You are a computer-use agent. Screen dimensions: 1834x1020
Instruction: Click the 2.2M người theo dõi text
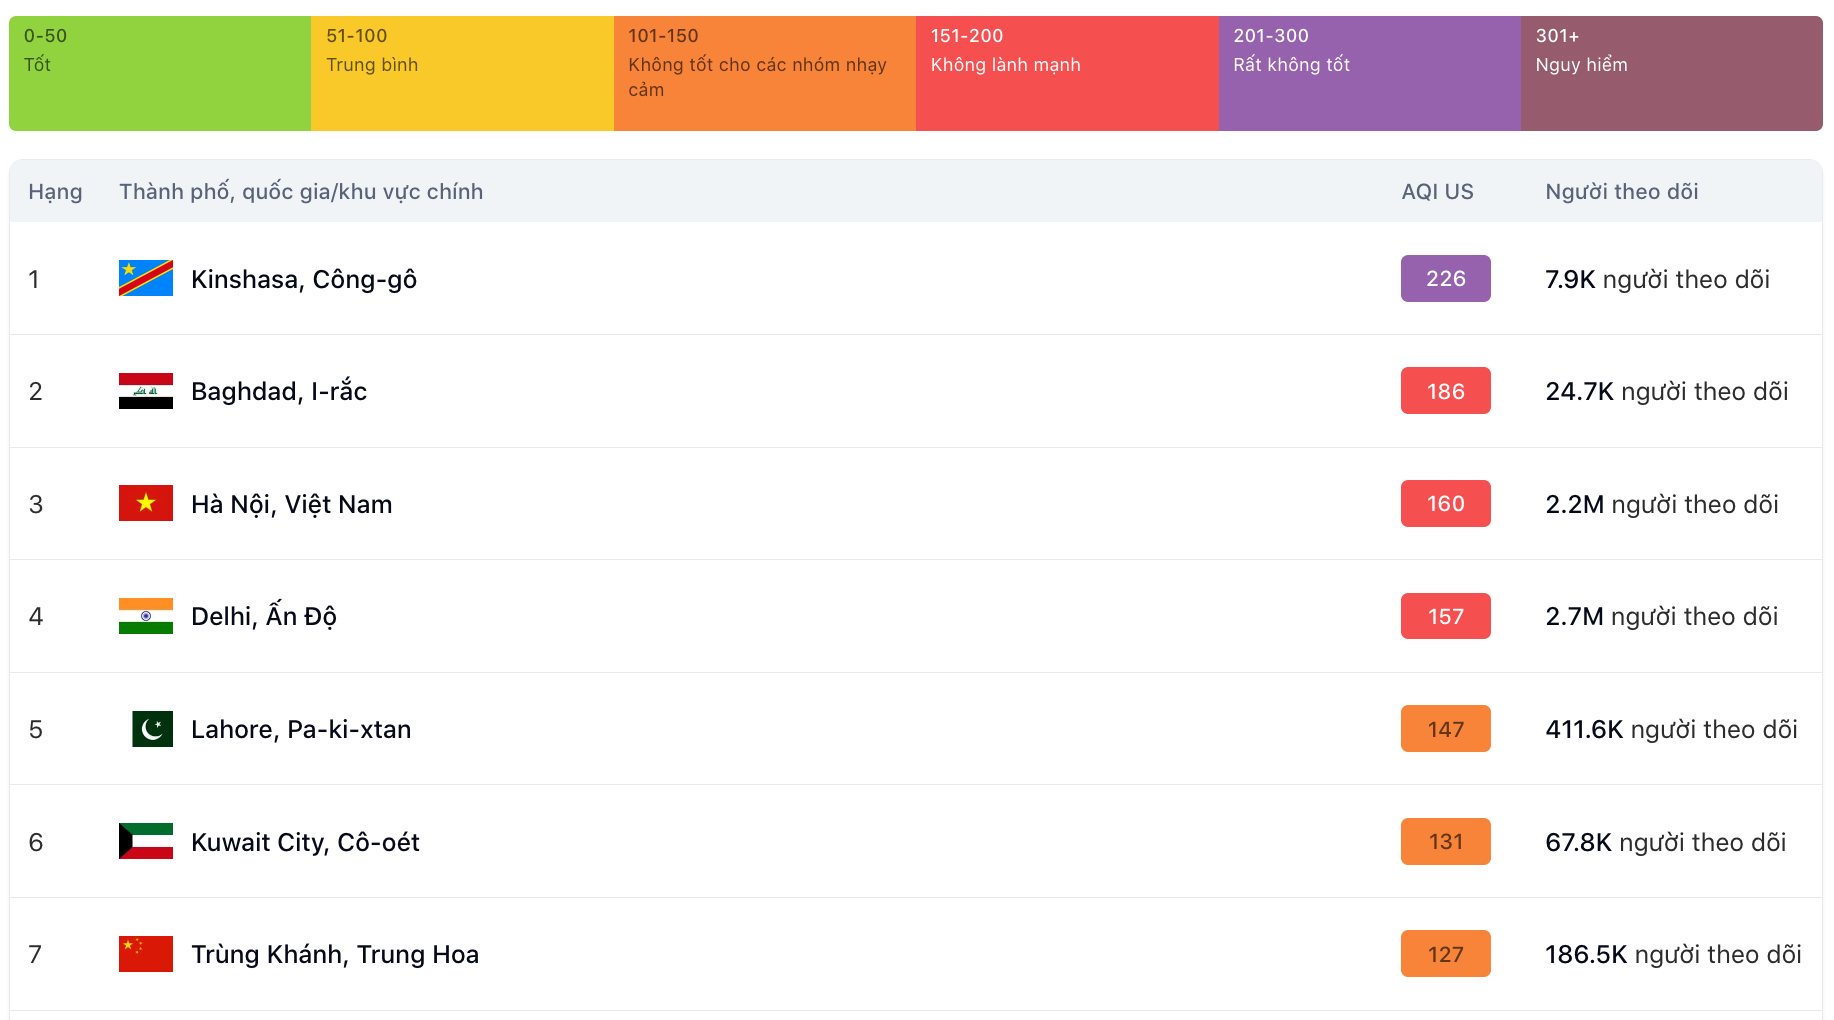point(1662,504)
